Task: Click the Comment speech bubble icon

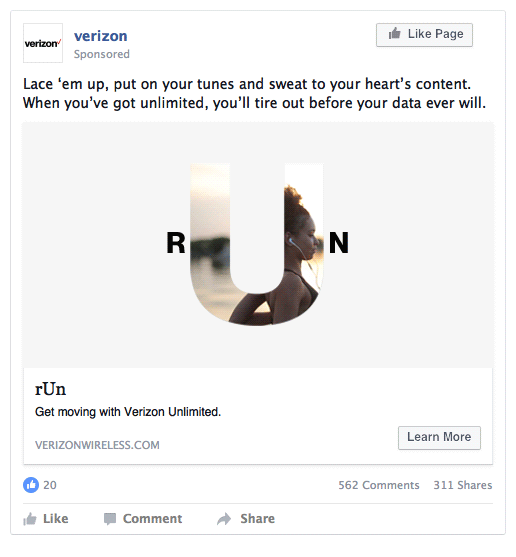Action: (x=110, y=519)
